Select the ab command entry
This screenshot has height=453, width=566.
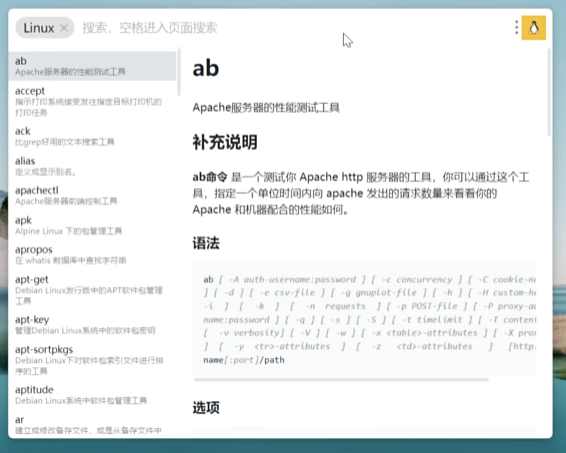[92, 66]
